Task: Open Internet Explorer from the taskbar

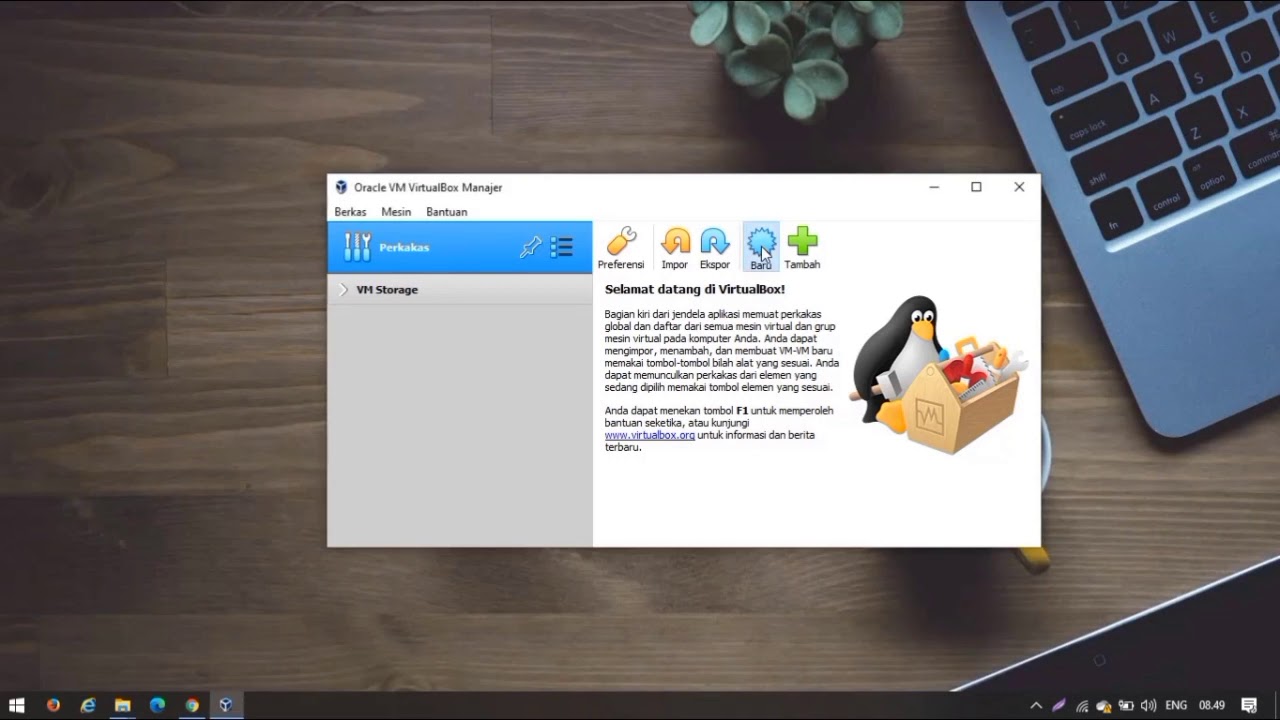Action: point(88,705)
